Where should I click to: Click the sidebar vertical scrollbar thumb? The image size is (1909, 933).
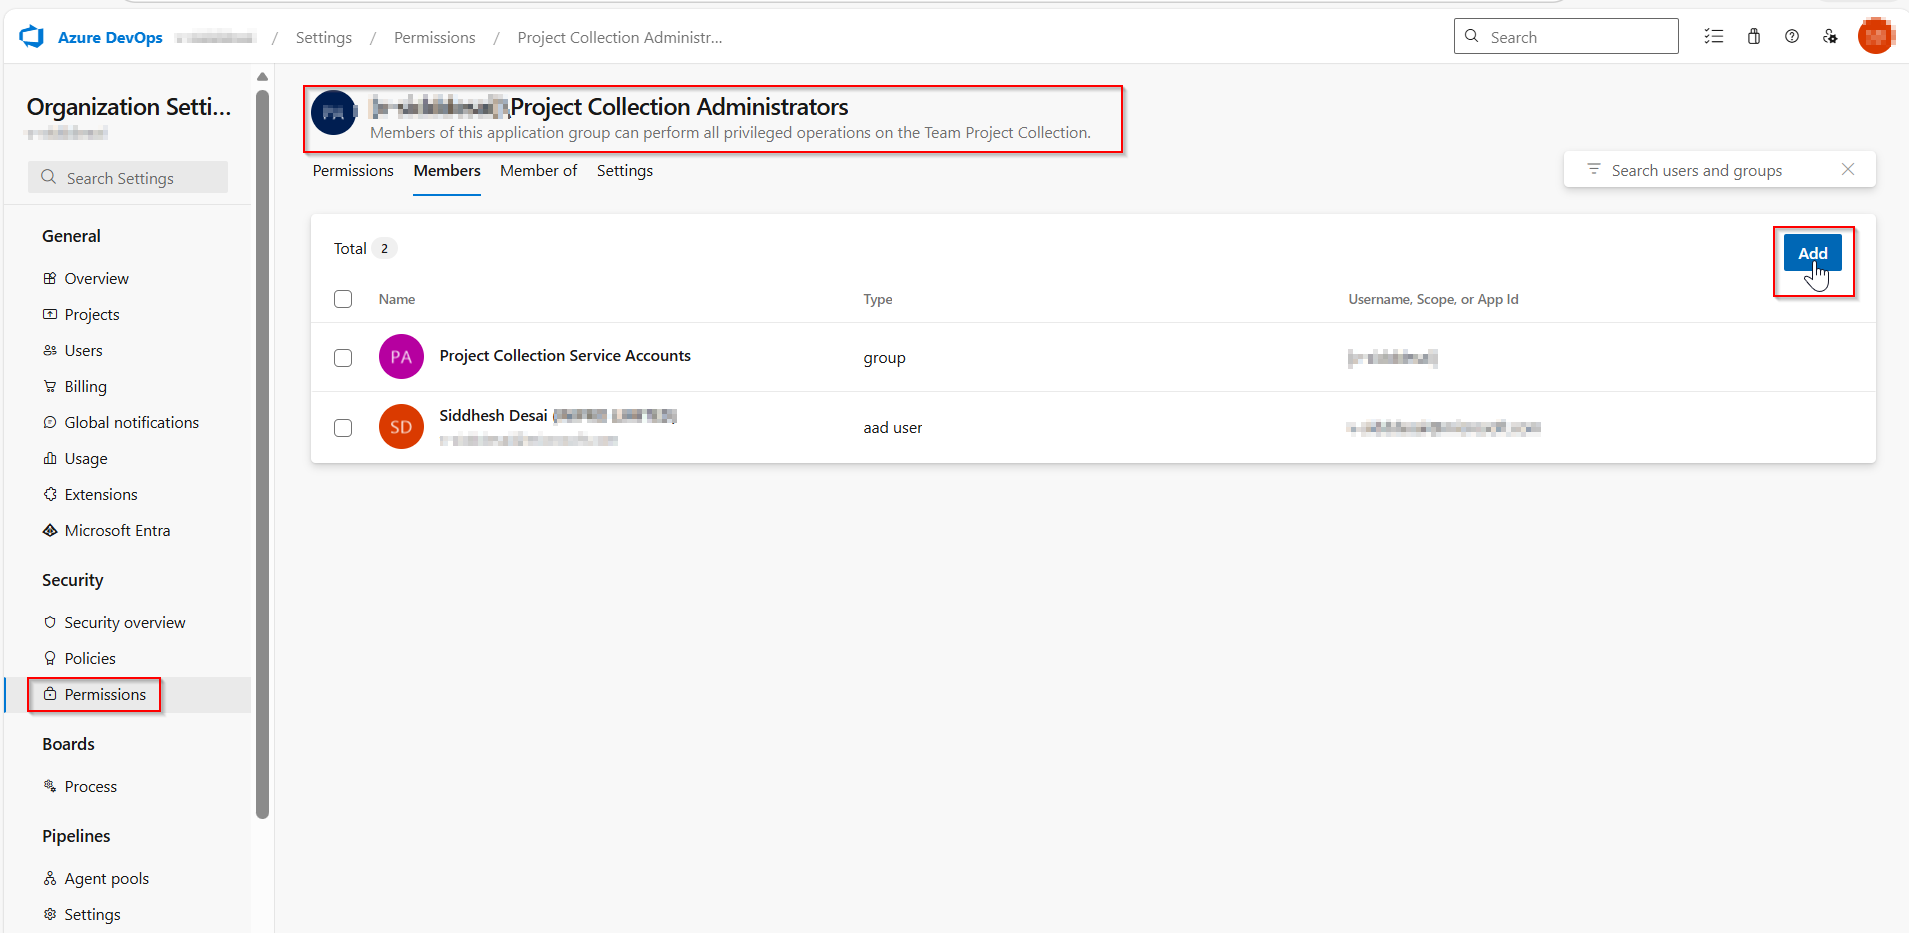coord(262,455)
